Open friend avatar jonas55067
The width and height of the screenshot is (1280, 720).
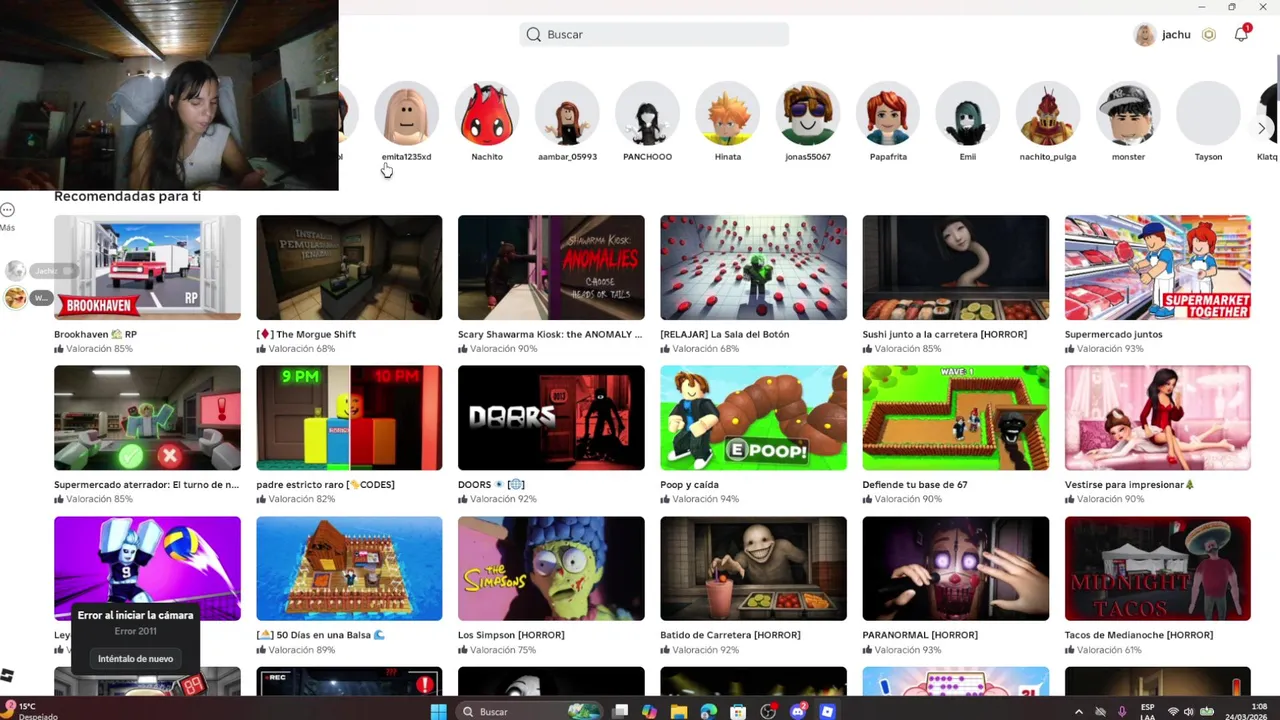click(807, 113)
